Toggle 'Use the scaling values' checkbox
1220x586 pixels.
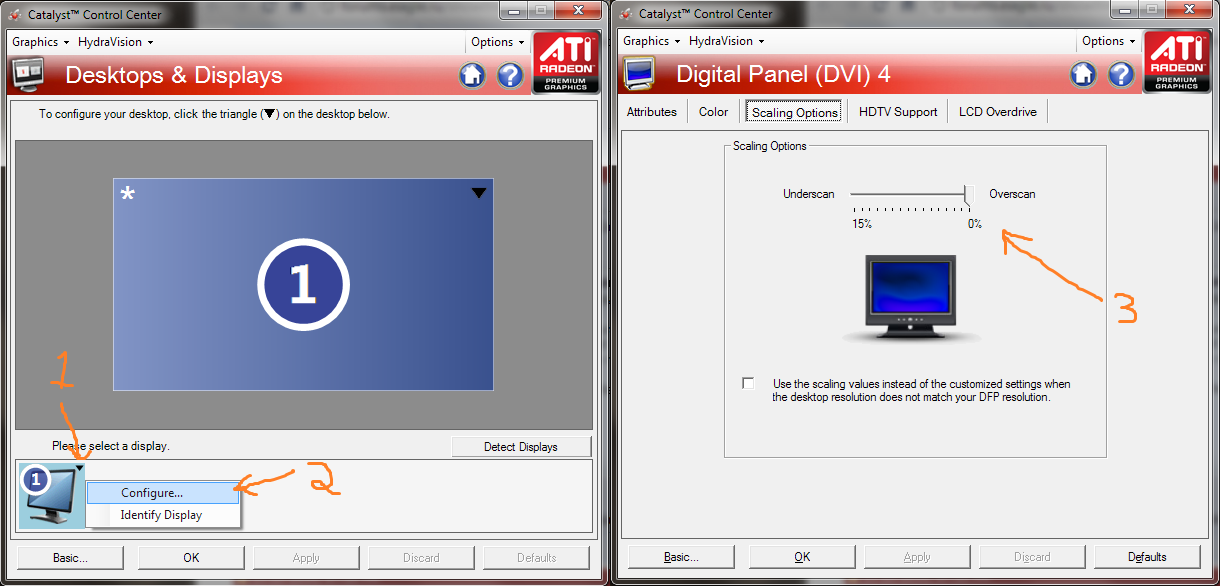click(748, 384)
